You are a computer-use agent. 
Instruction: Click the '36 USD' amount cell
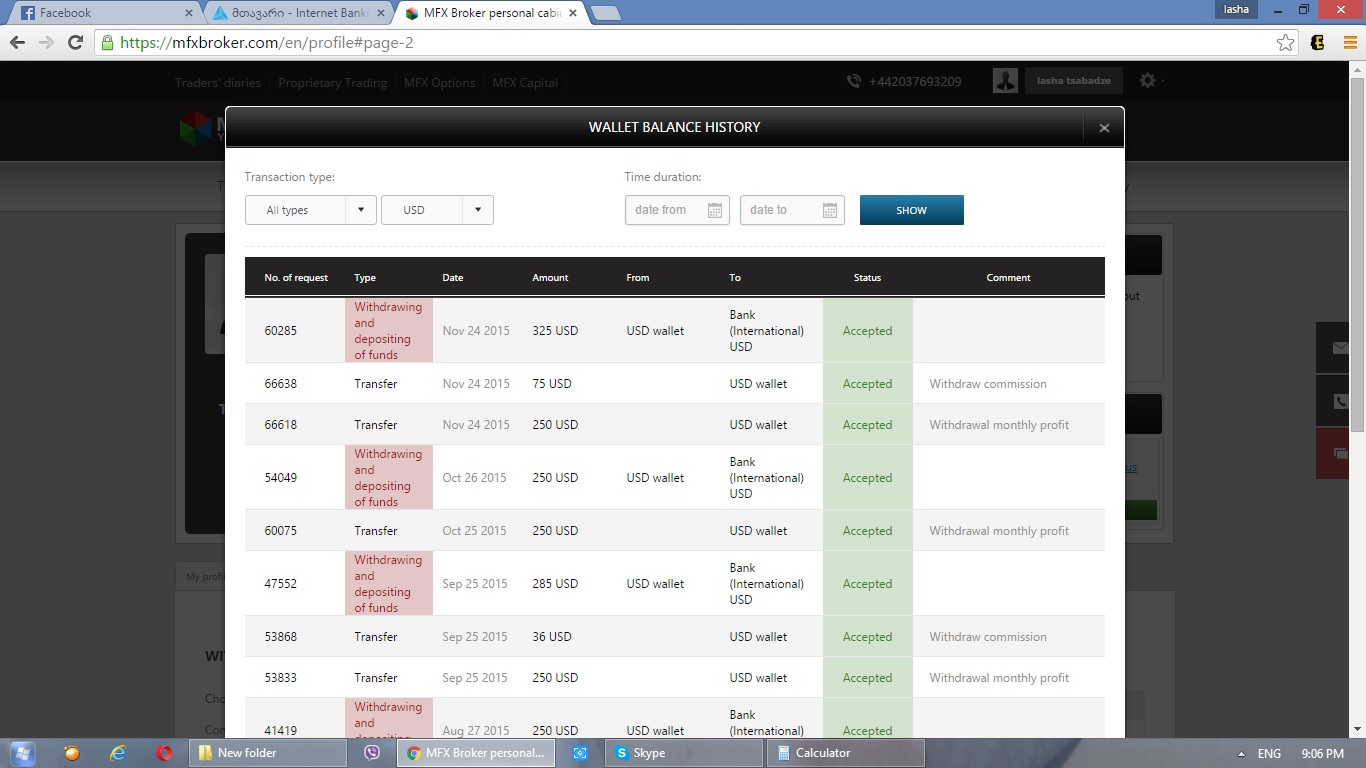point(552,637)
